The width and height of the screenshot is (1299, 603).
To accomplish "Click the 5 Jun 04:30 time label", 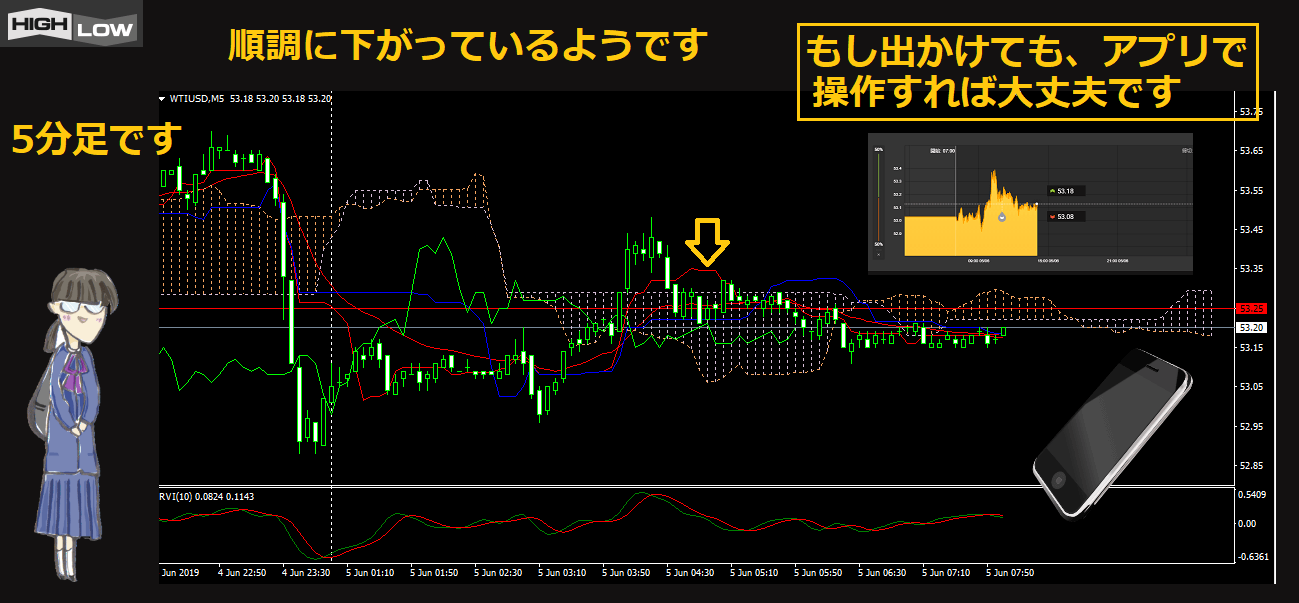I will (x=691, y=573).
